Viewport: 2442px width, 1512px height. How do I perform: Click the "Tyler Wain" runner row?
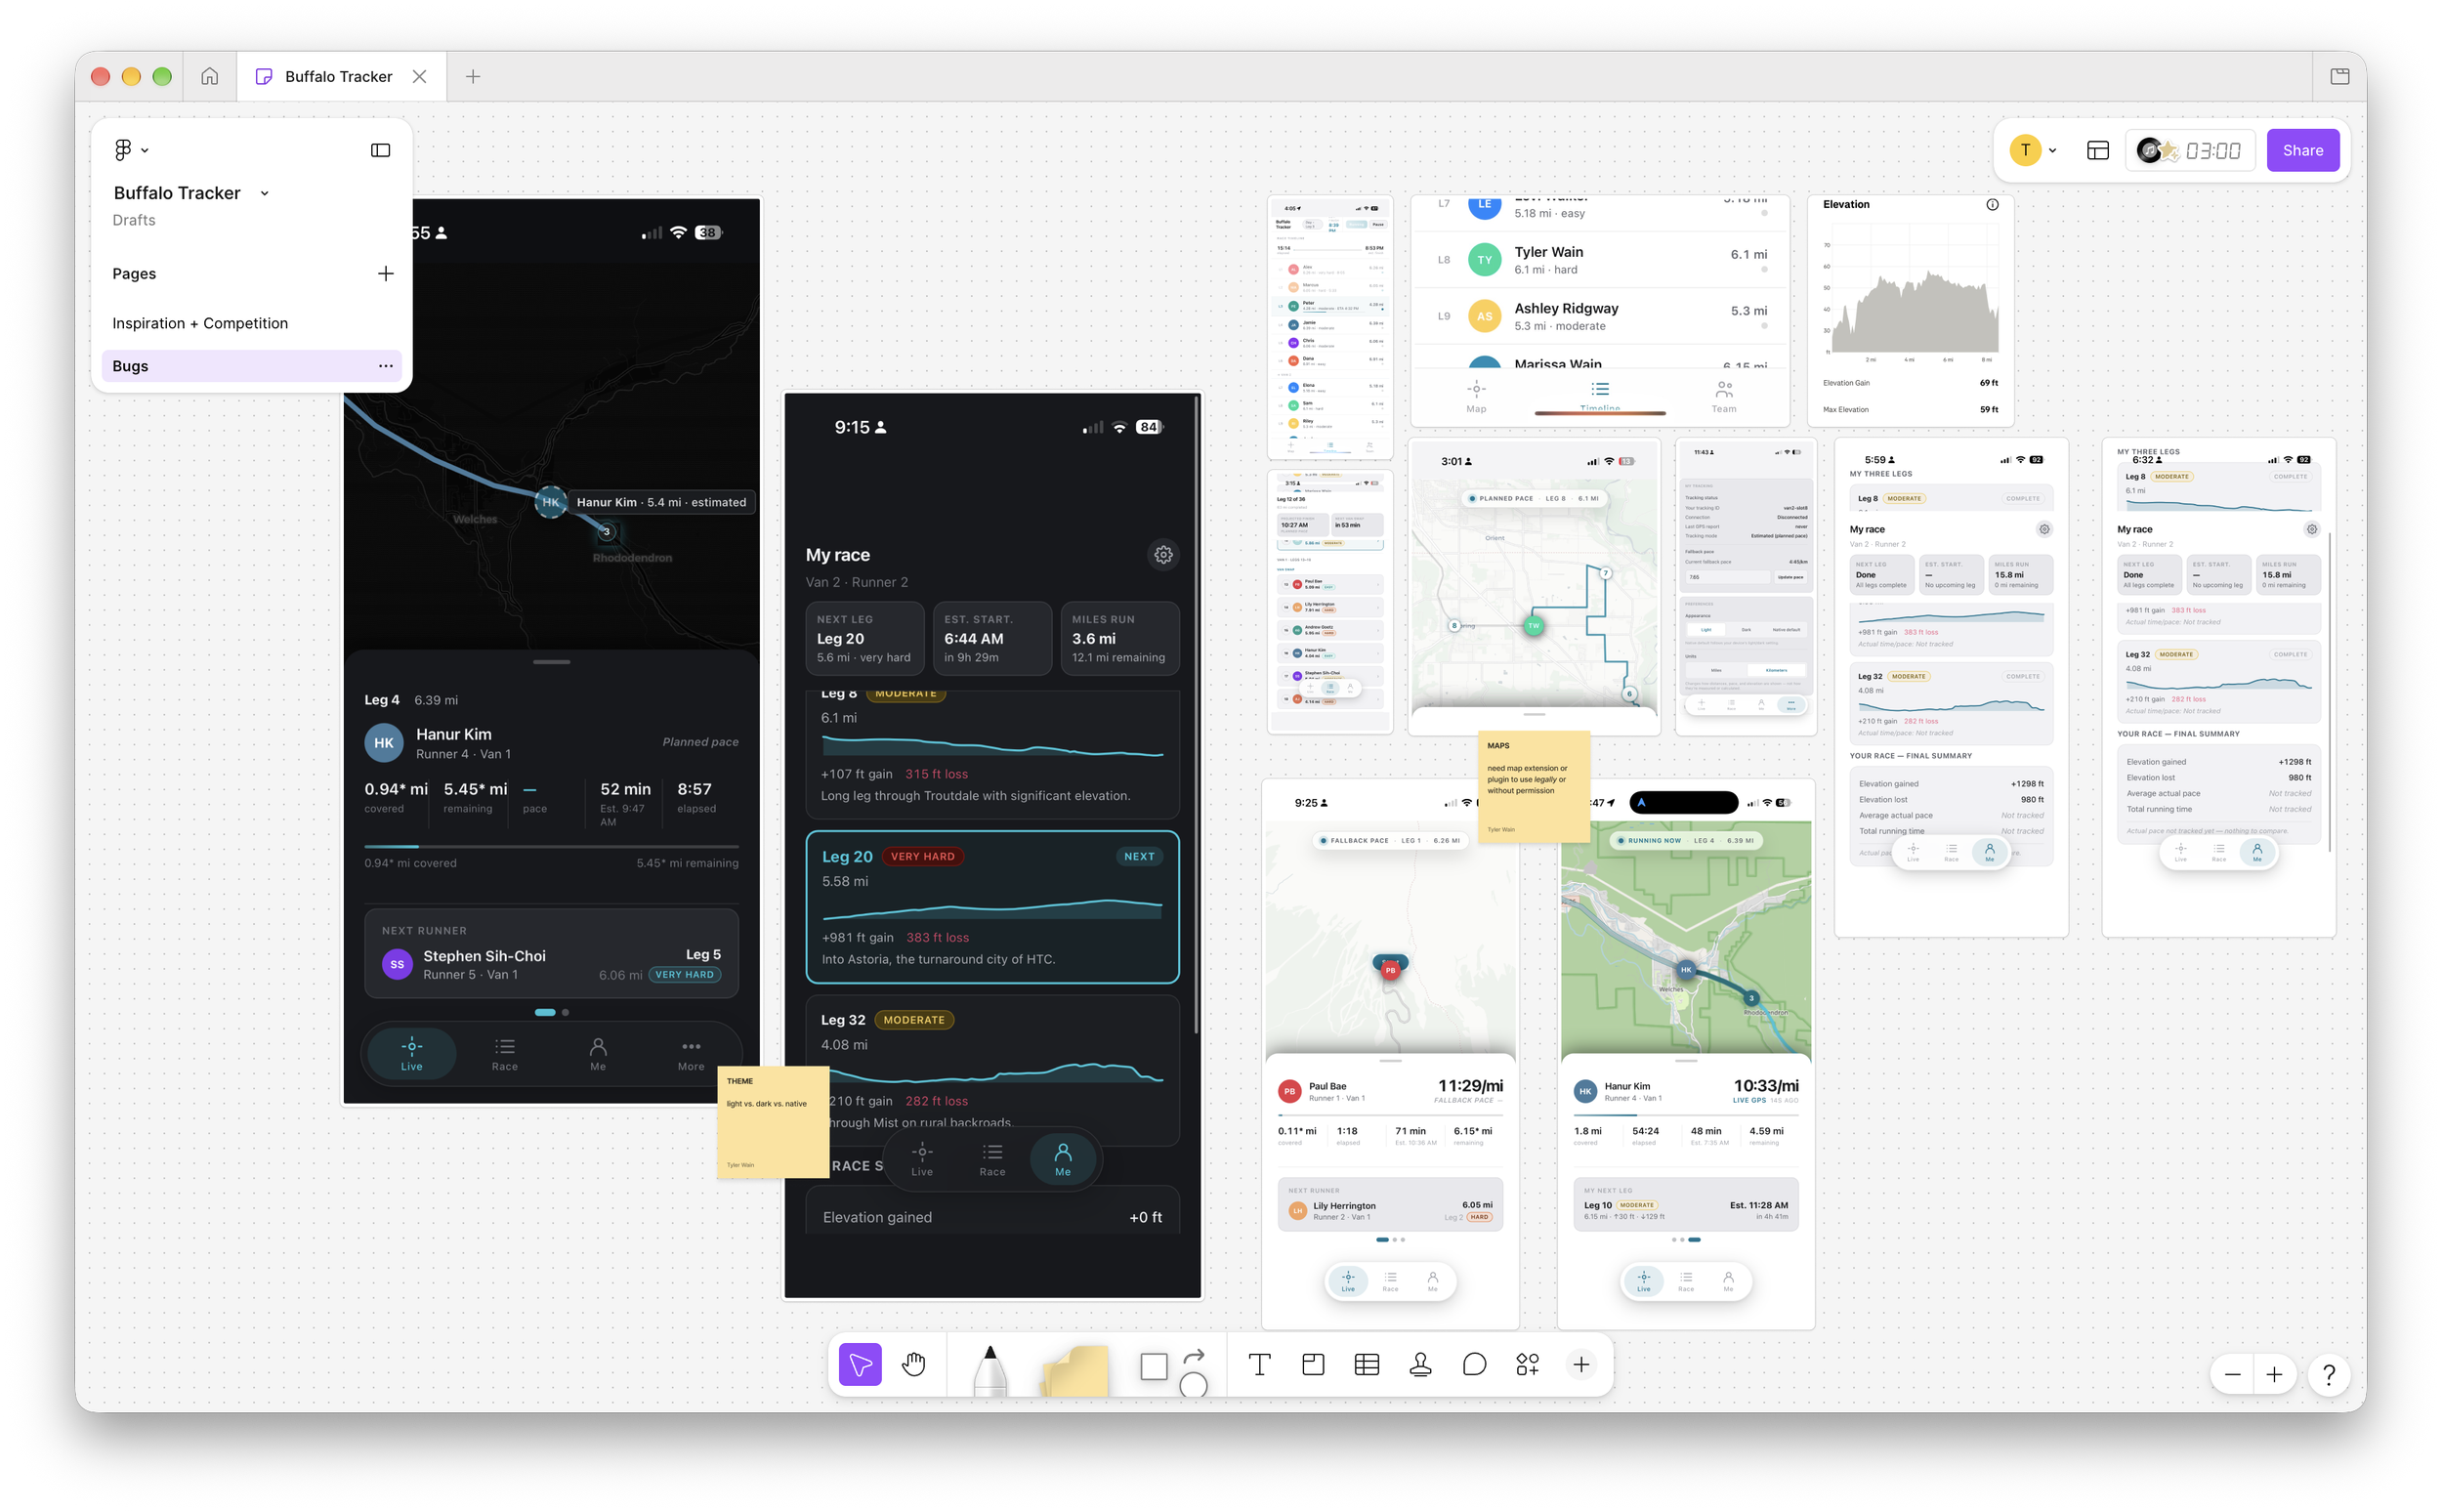(1600, 260)
